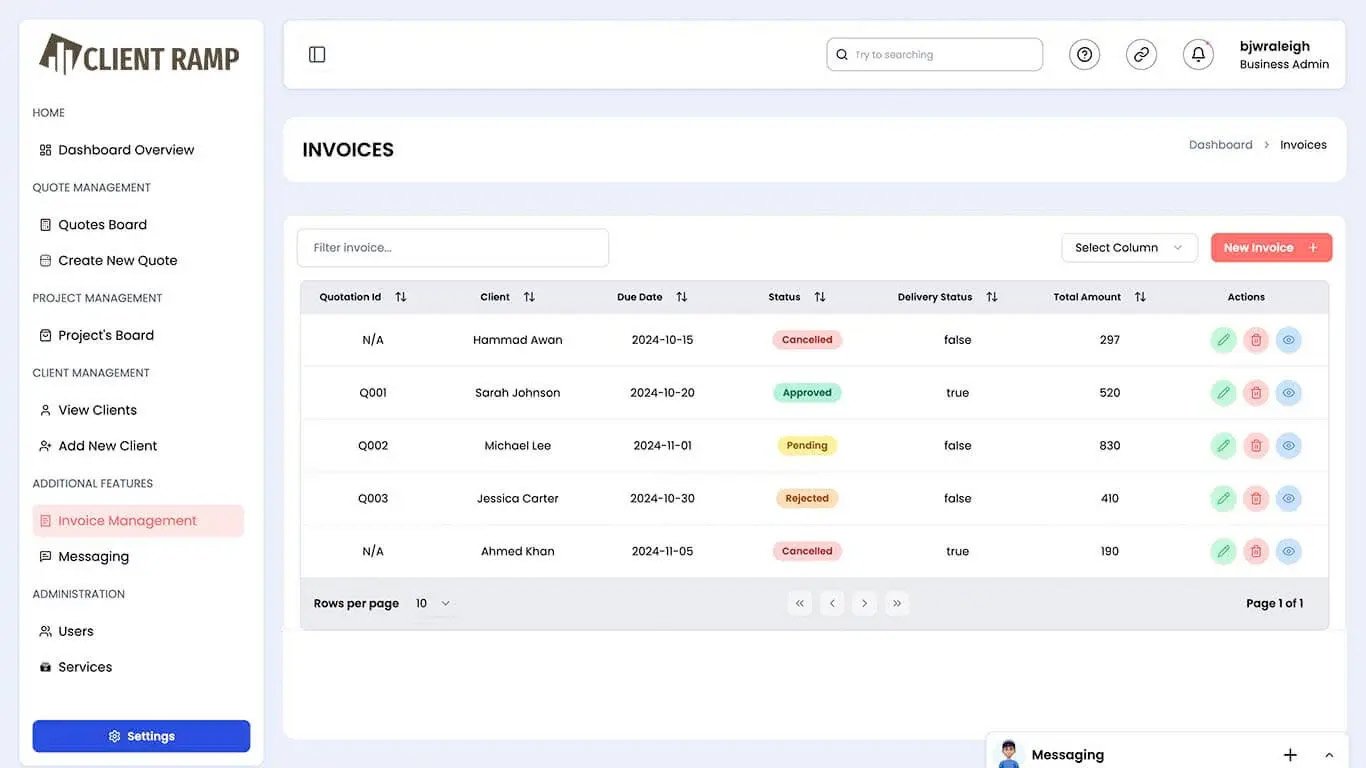View Michael Lee's invoice details

coord(1289,446)
